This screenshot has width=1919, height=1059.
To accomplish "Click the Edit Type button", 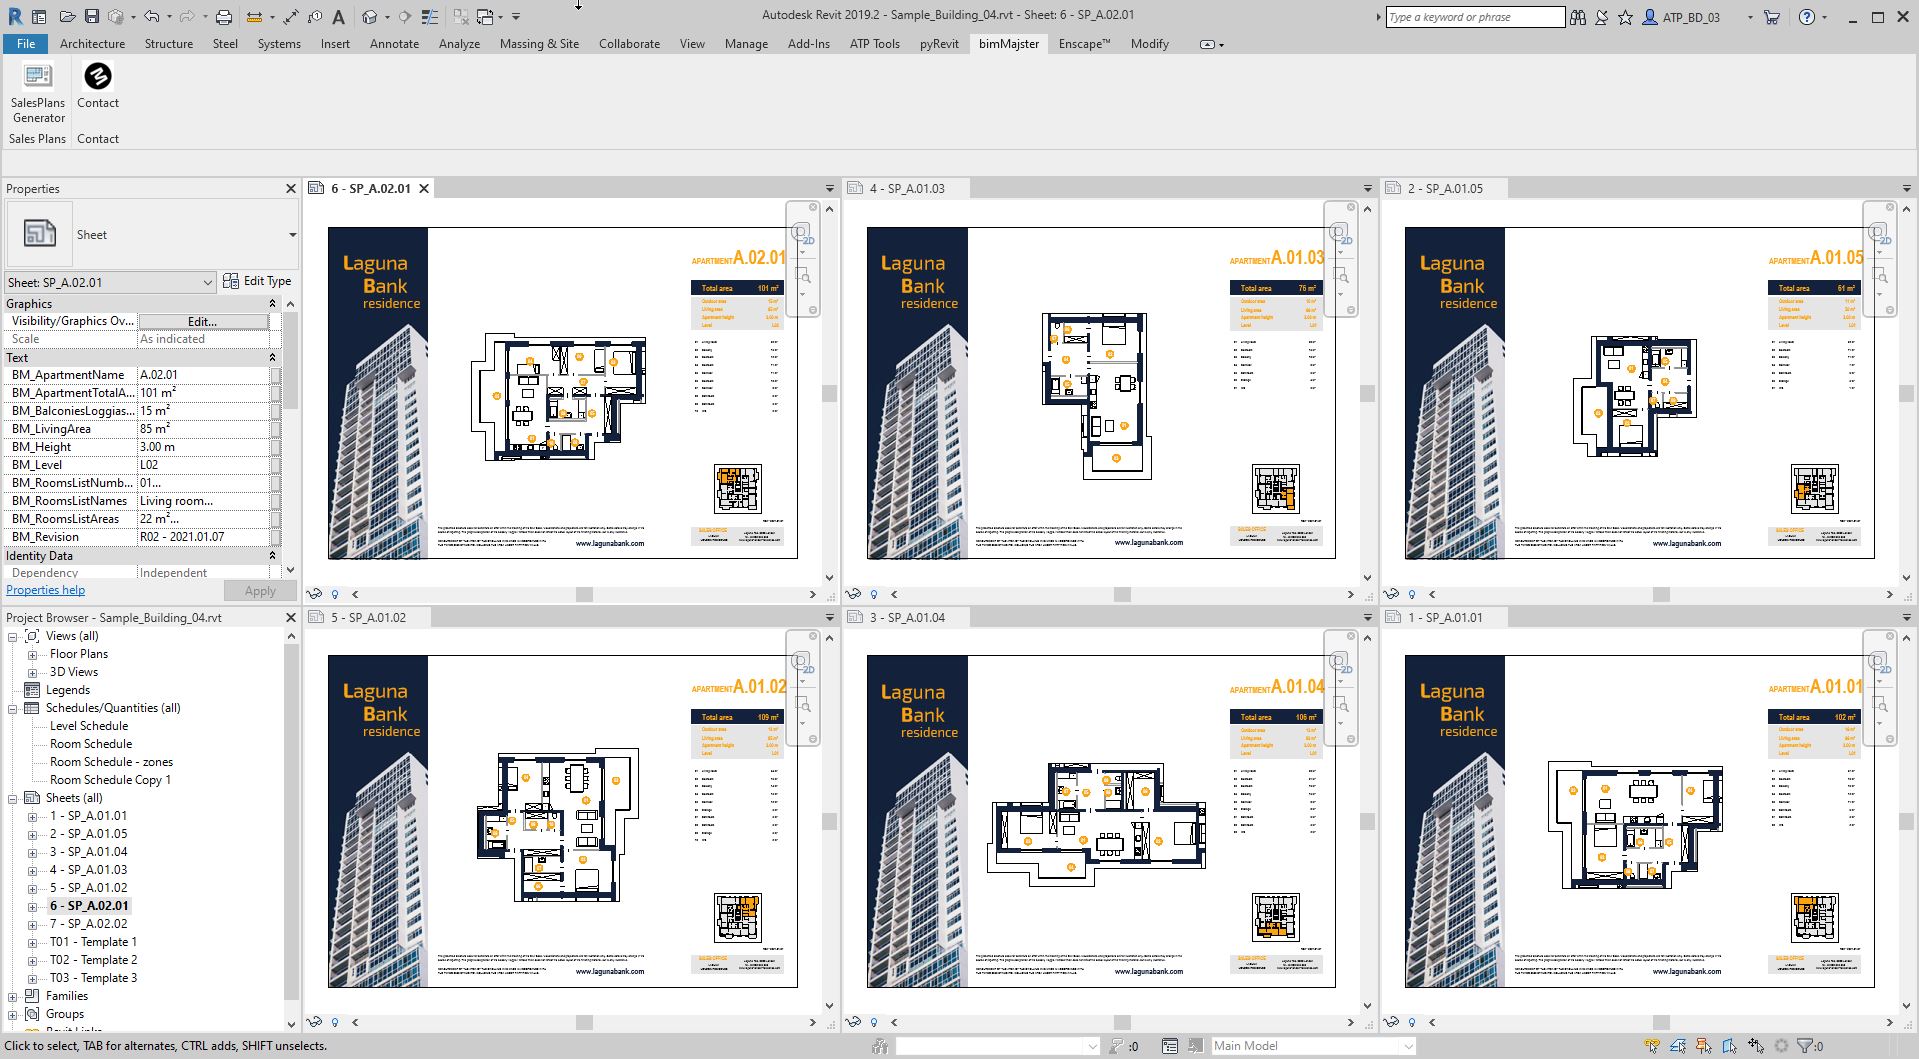I will tap(257, 281).
